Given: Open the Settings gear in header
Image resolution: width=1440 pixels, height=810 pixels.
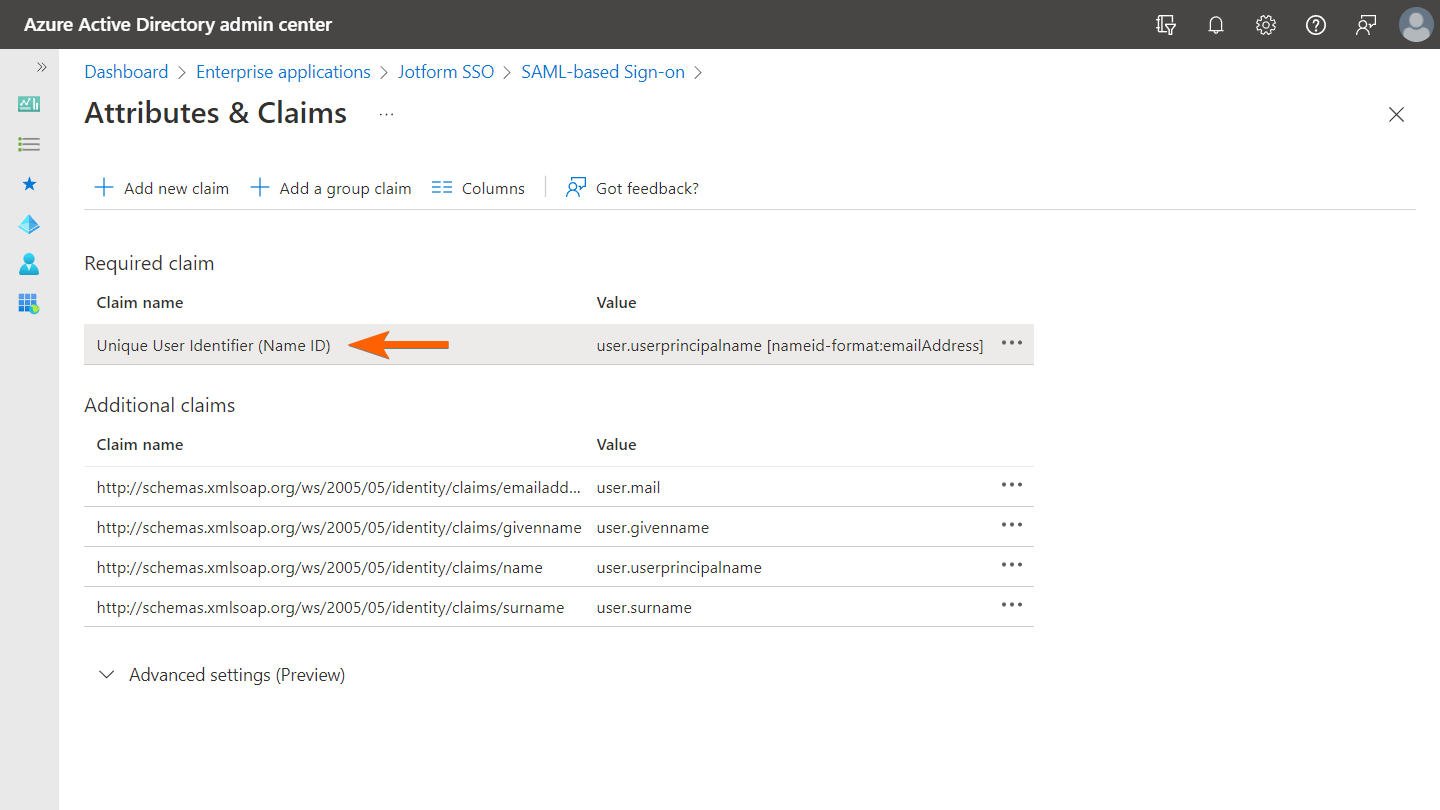Looking at the screenshot, I should [1266, 25].
